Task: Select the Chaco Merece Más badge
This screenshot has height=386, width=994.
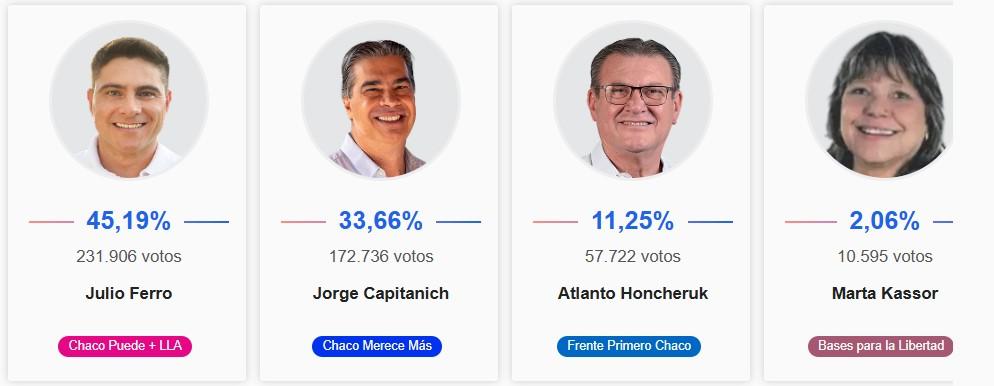Action: coord(377,346)
